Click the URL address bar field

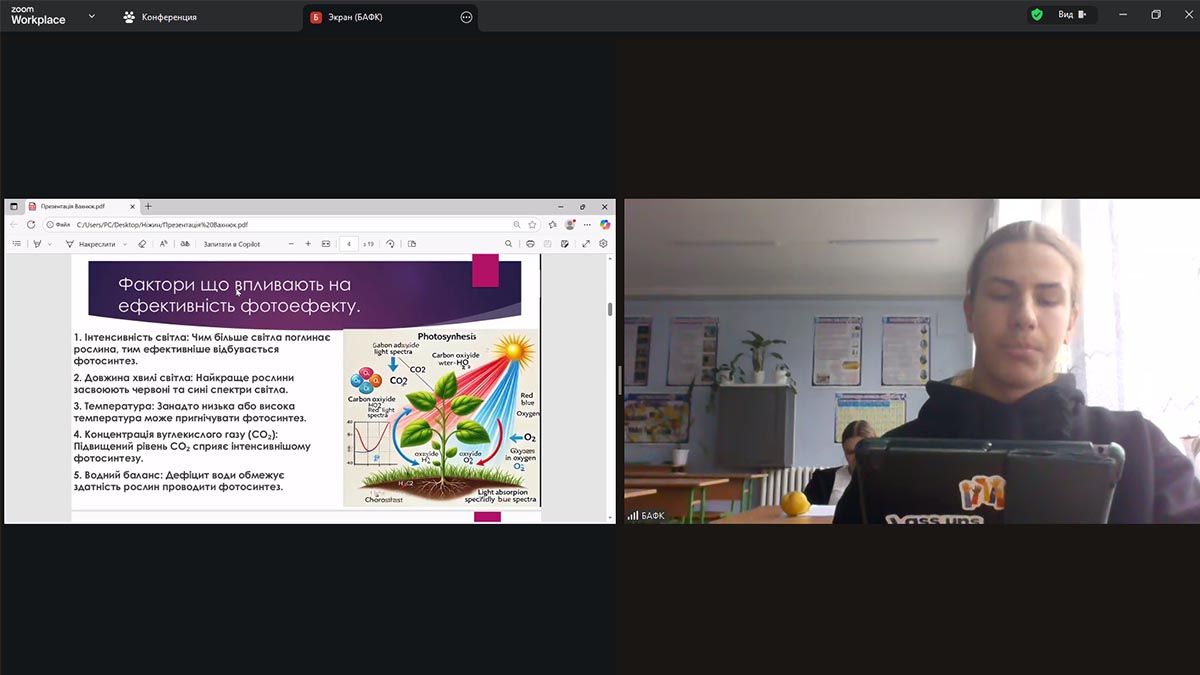coord(280,225)
